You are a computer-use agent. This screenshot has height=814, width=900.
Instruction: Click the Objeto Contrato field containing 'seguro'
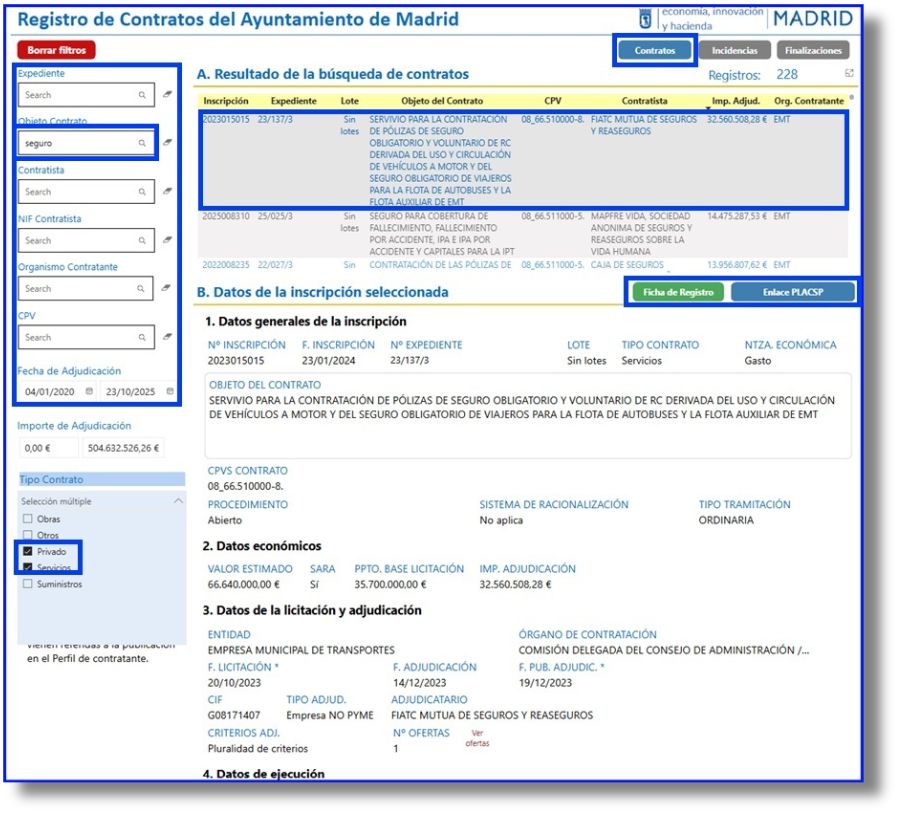point(86,143)
